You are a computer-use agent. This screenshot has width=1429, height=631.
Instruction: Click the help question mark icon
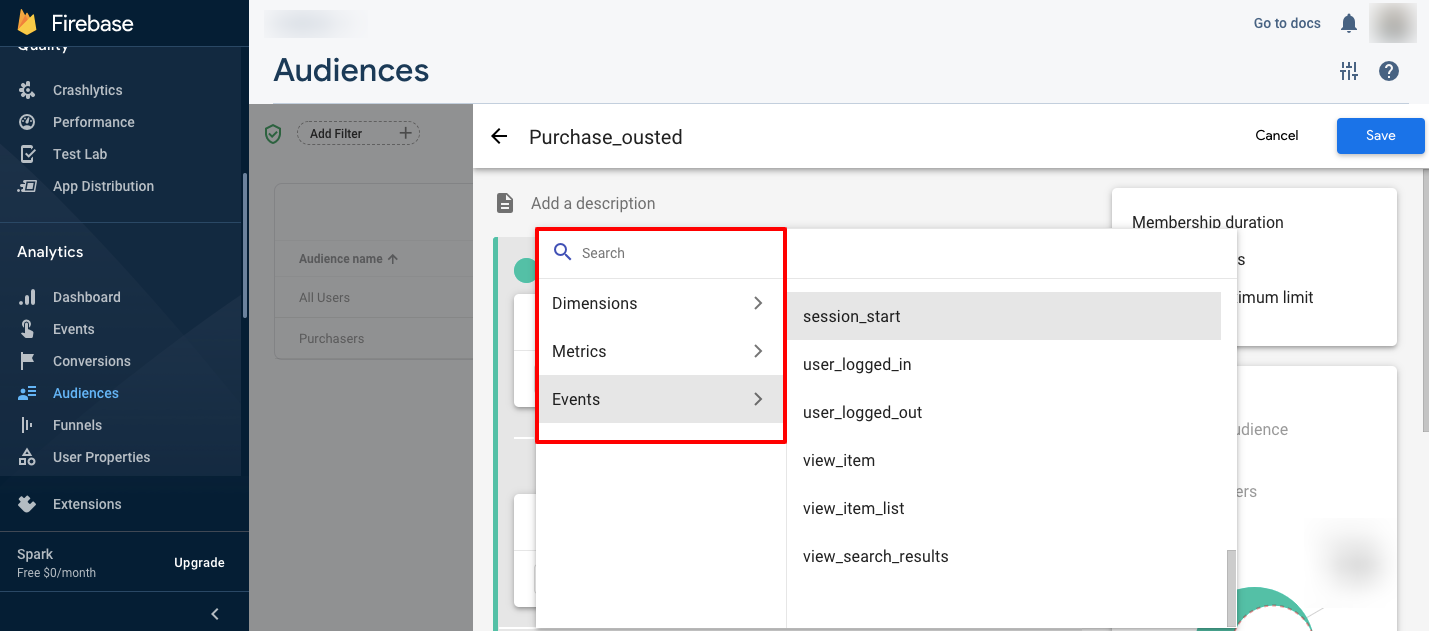(x=1388, y=71)
